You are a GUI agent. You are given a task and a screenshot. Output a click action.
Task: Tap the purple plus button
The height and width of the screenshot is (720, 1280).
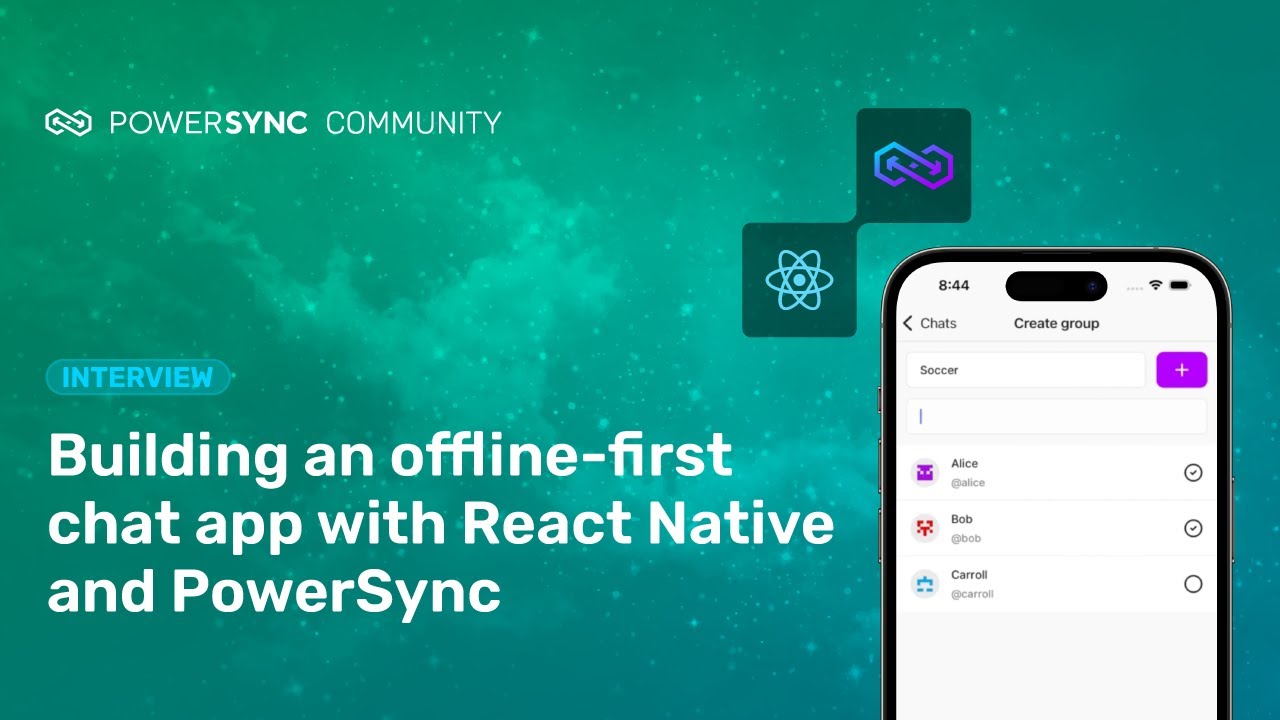(x=1181, y=370)
